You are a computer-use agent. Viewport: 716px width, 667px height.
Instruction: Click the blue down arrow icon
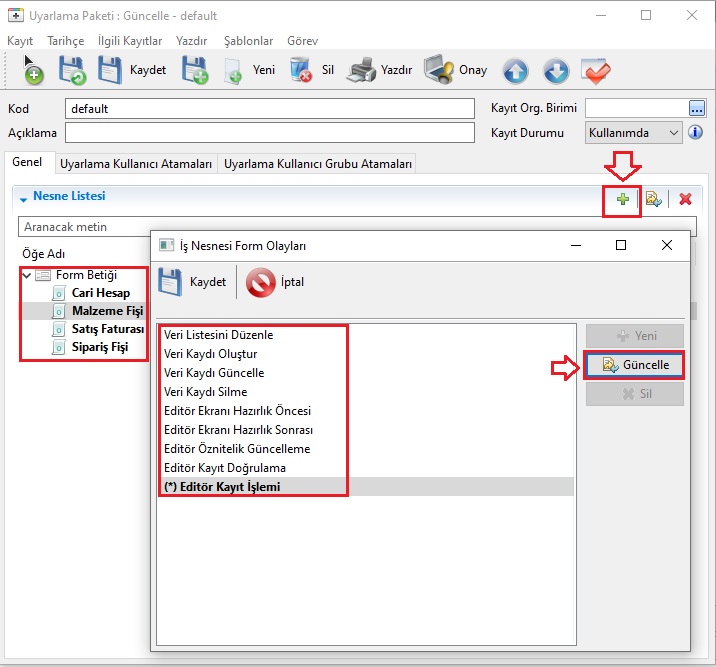[x=556, y=71]
